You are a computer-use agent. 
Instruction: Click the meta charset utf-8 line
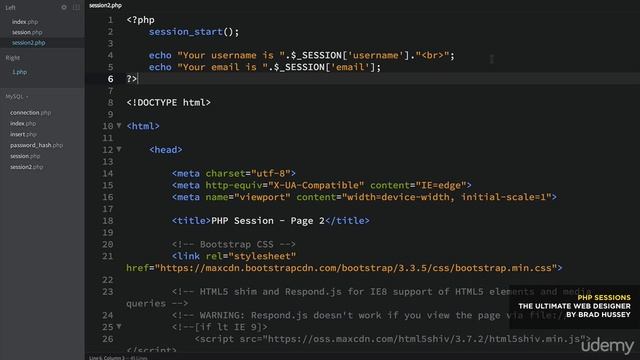coord(233,173)
